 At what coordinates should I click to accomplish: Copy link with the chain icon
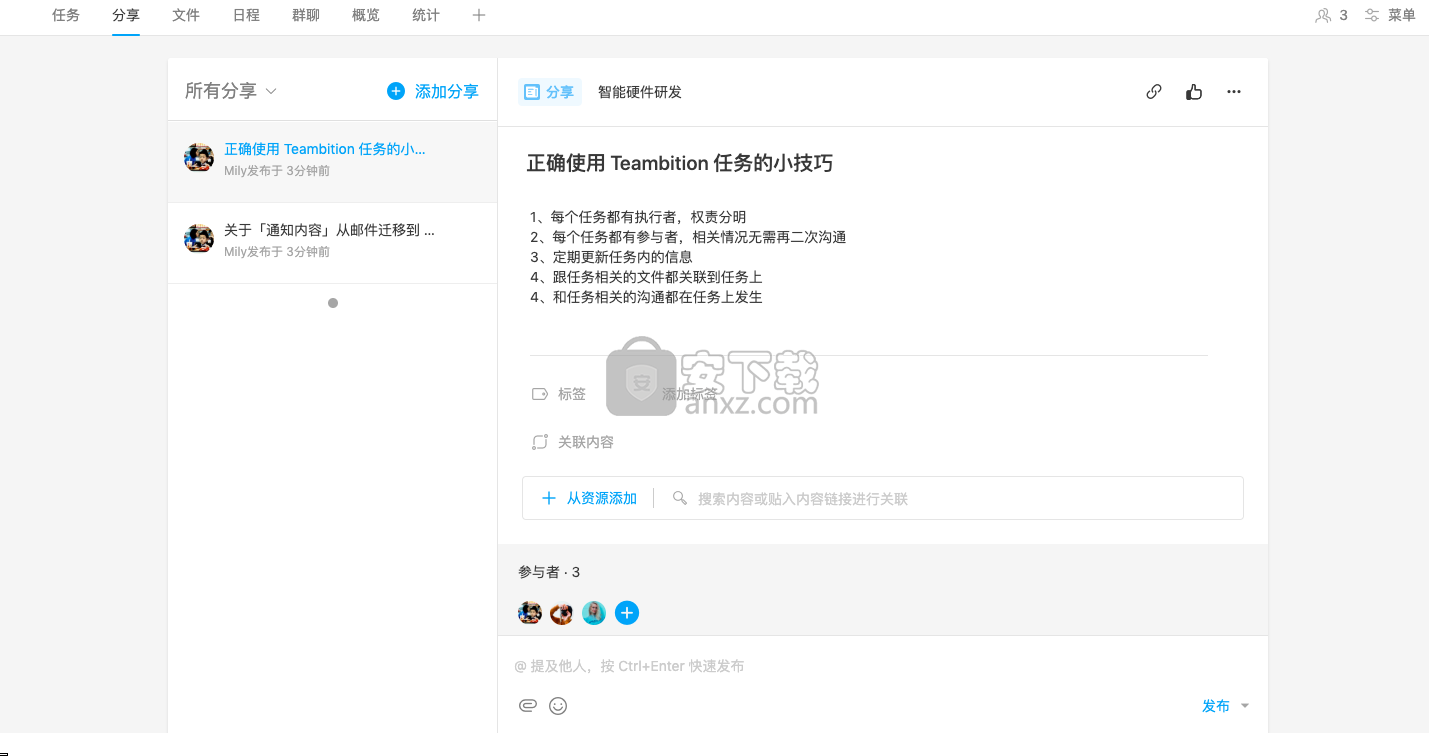1154,92
